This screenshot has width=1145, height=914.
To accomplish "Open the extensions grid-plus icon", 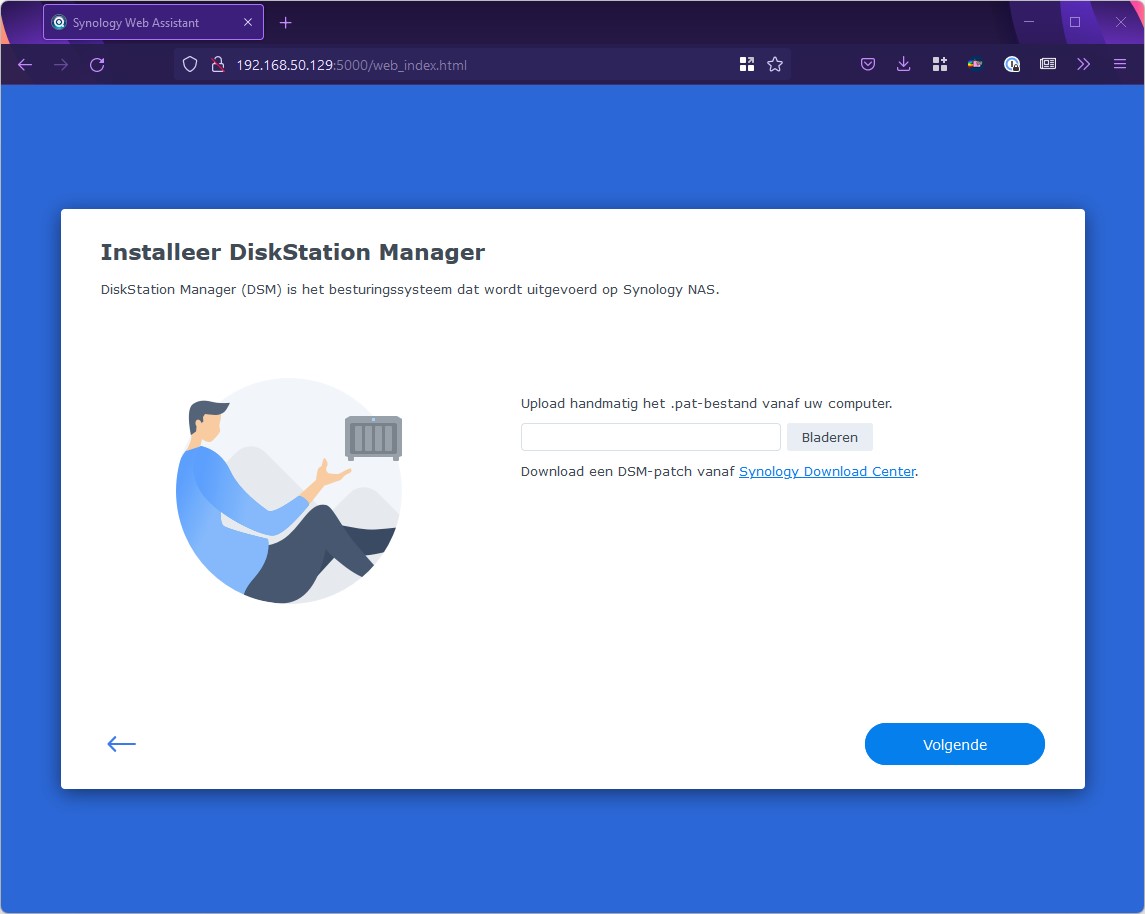I will (x=940, y=64).
